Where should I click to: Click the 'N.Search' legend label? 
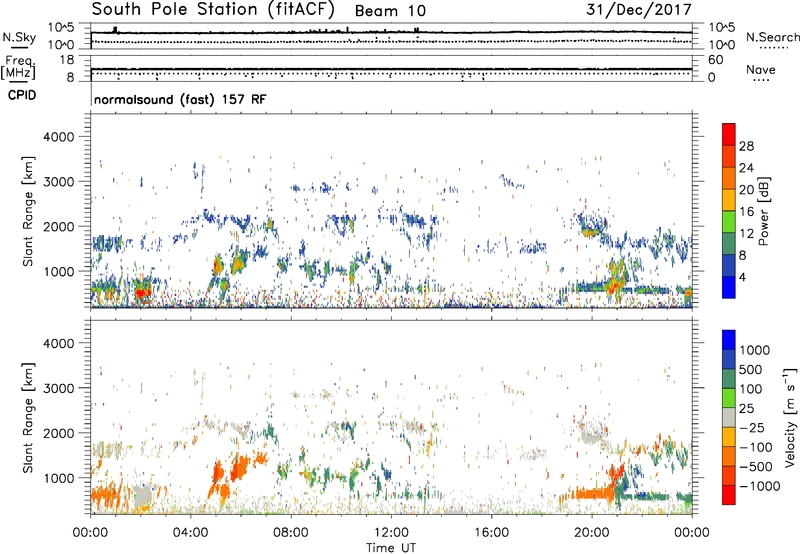(x=772, y=37)
